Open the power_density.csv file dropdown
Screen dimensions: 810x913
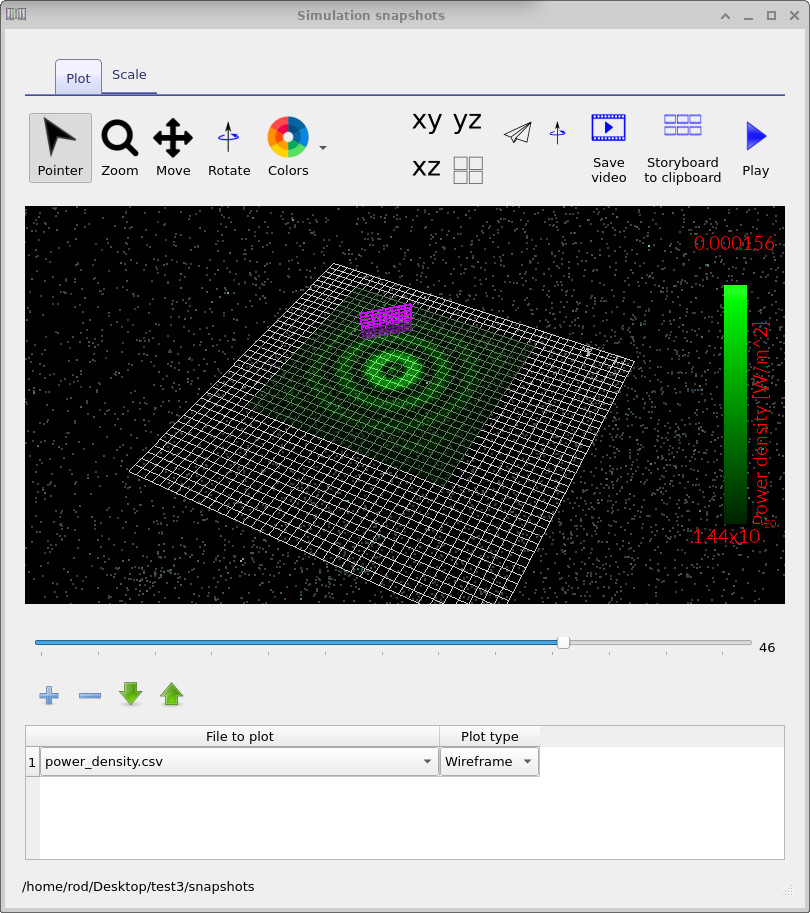tap(427, 761)
